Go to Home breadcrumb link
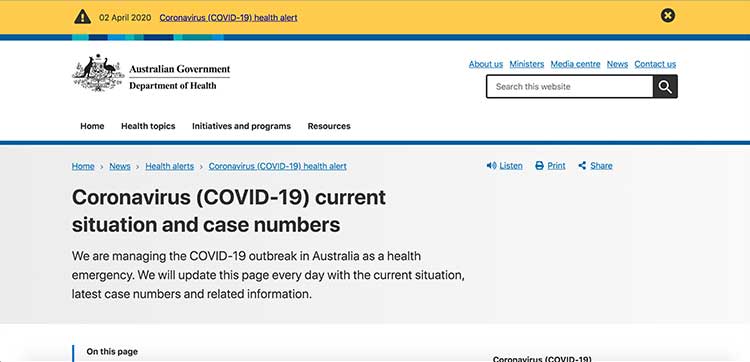The width and height of the screenshot is (750, 362). pos(83,166)
